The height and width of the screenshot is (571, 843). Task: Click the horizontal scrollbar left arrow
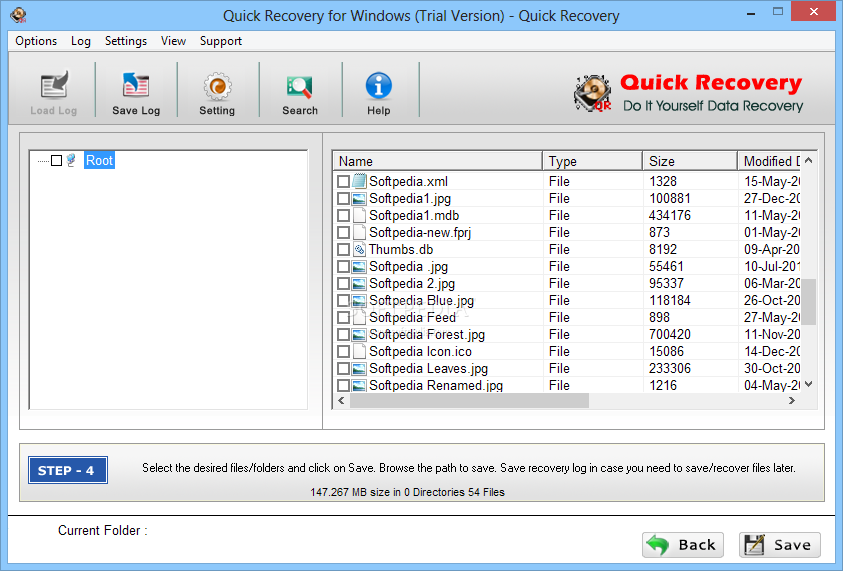(x=341, y=401)
